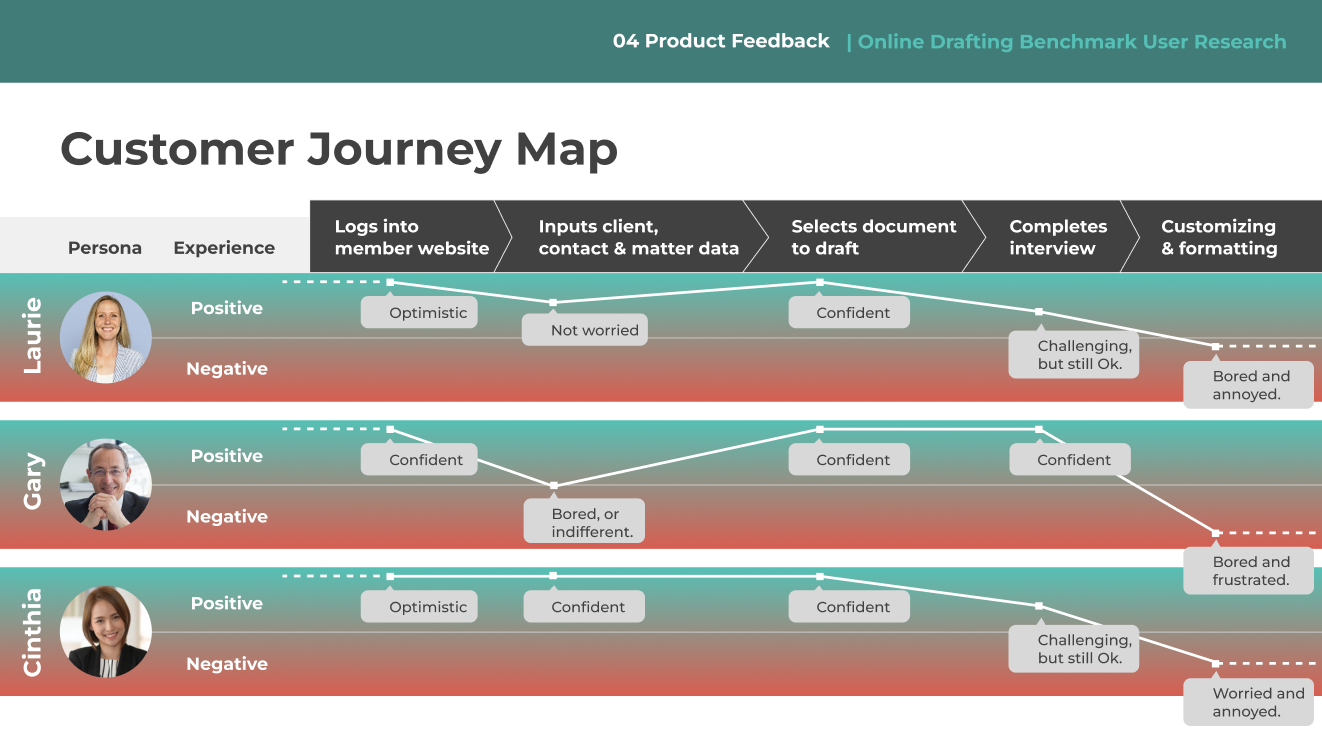Image resolution: width=1322 pixels, height=732 pixels.
Task: Click the "Customer Journey Map" title
Action: (339, 149)
